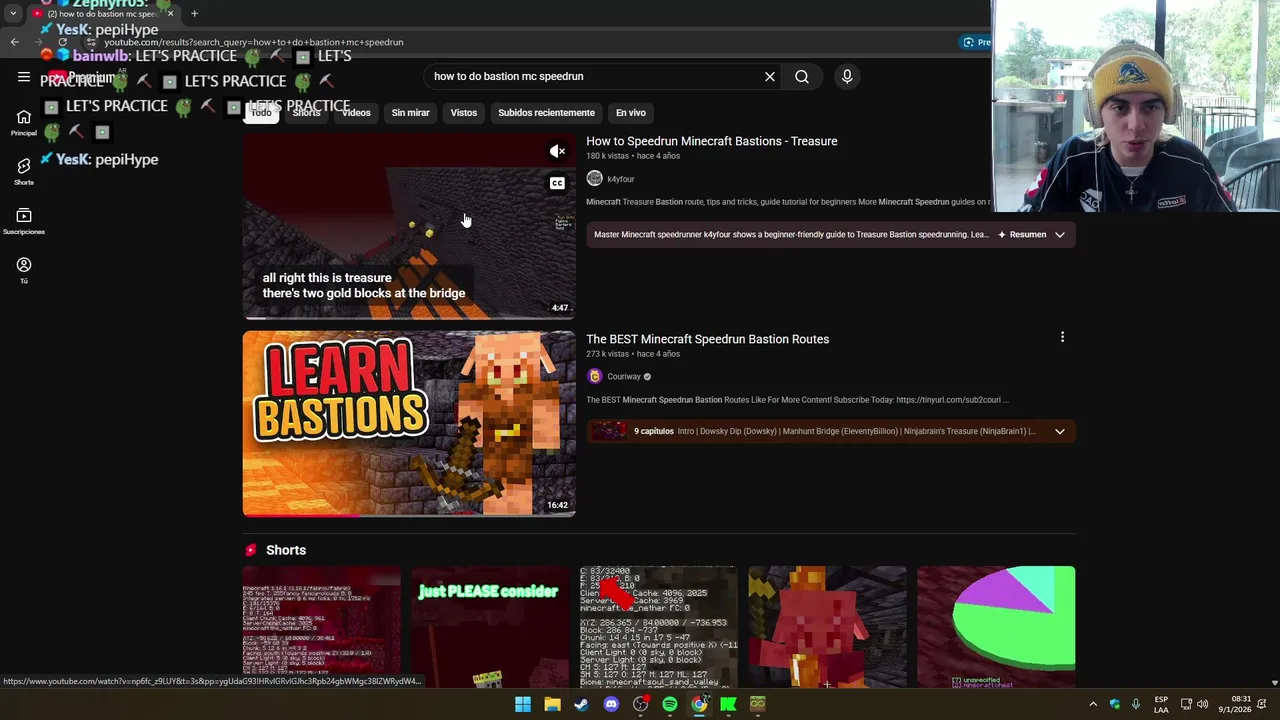Go to Principal home in the sidebar
Screen dimensions: 1280x720
point(24,123)
